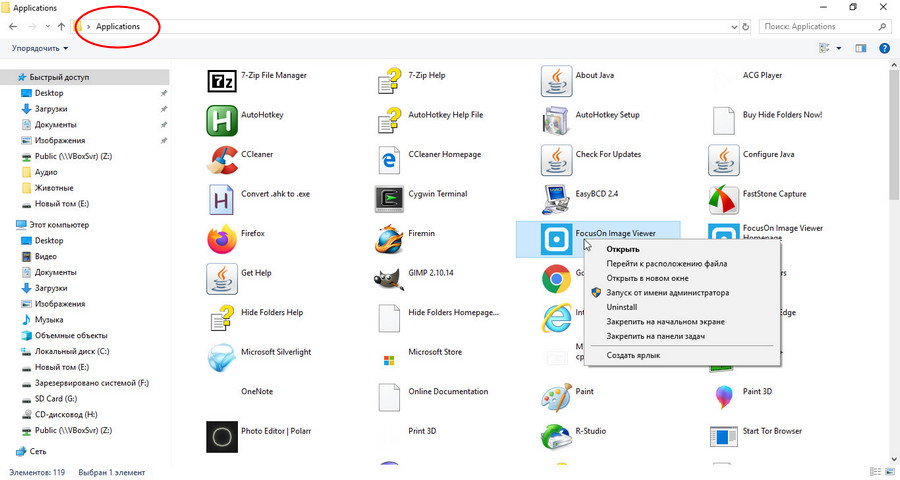Go back with the Back arrow
Screen dimensions: 900x480
click(x=13, y=26)
